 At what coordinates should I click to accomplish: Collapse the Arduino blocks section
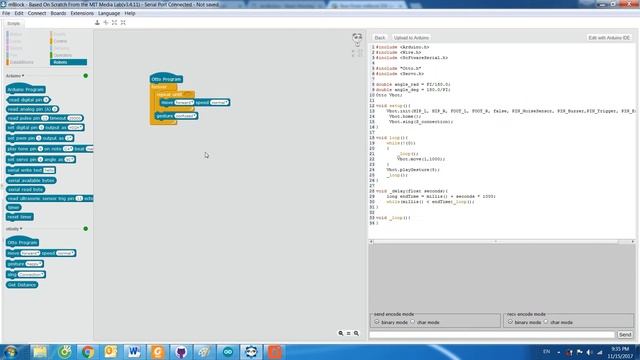point(15,76)
